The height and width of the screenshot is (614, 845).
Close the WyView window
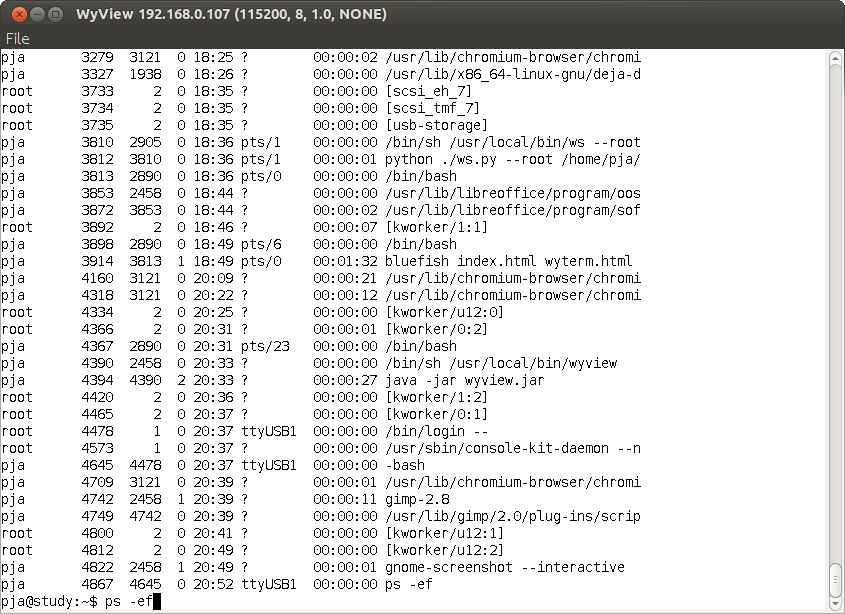(15, 15)
